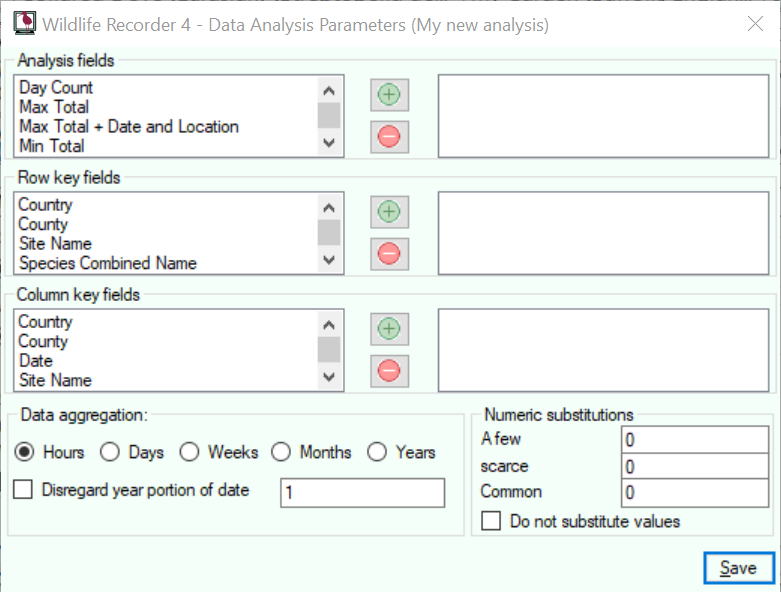This screenshot has height=592, width=781.
Task: Click down arrow of Analysis fields scrollbar
Action: 329,143
